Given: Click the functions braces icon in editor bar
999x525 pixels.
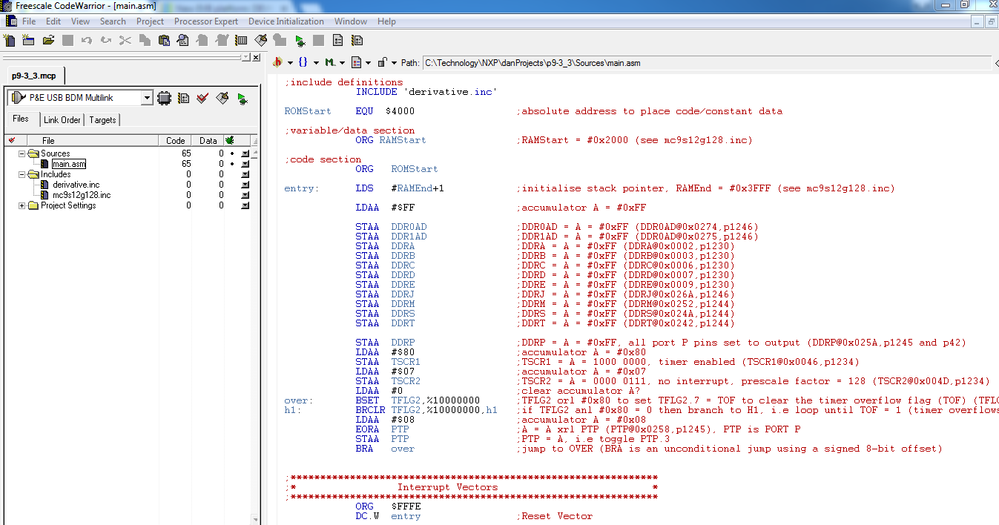Looking at the screenshot, I should tap(303, 62).
